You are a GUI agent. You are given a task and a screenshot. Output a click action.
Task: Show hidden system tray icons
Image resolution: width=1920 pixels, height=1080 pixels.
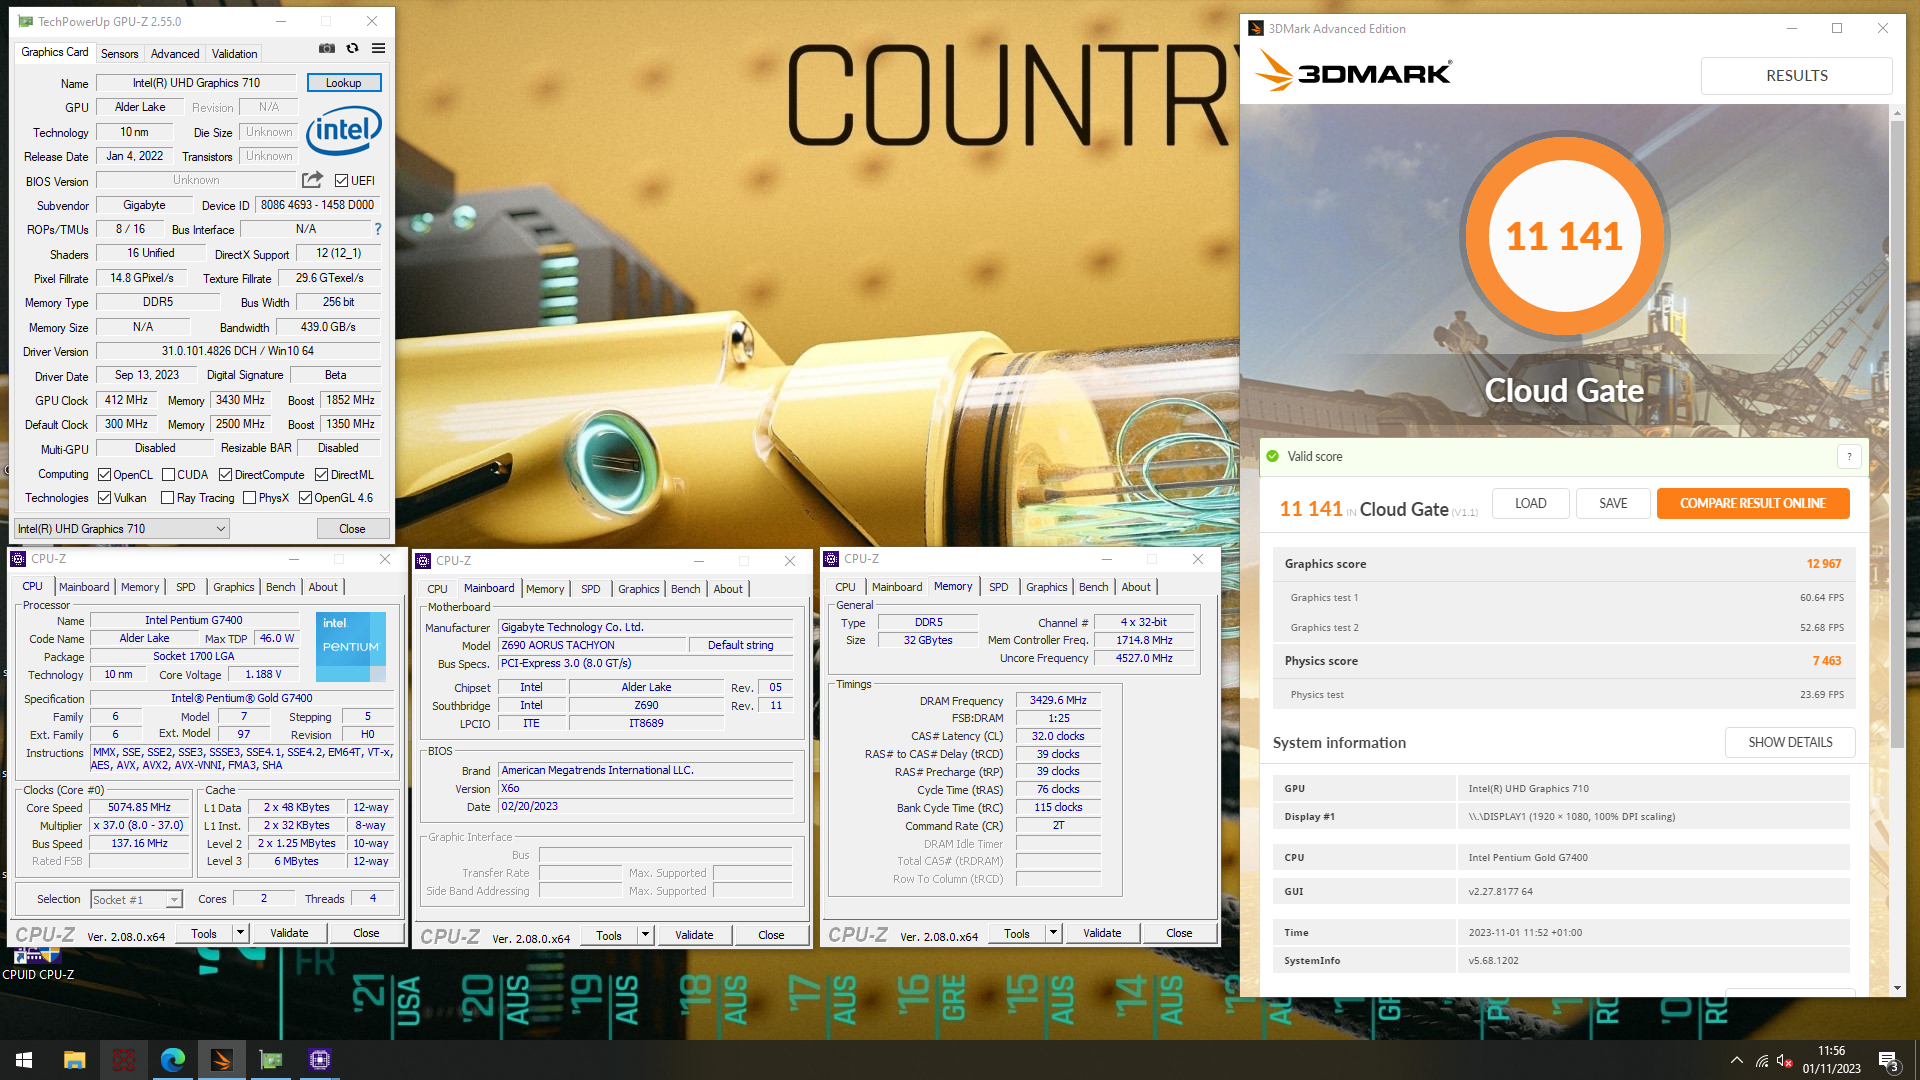pos(1737,1060)
